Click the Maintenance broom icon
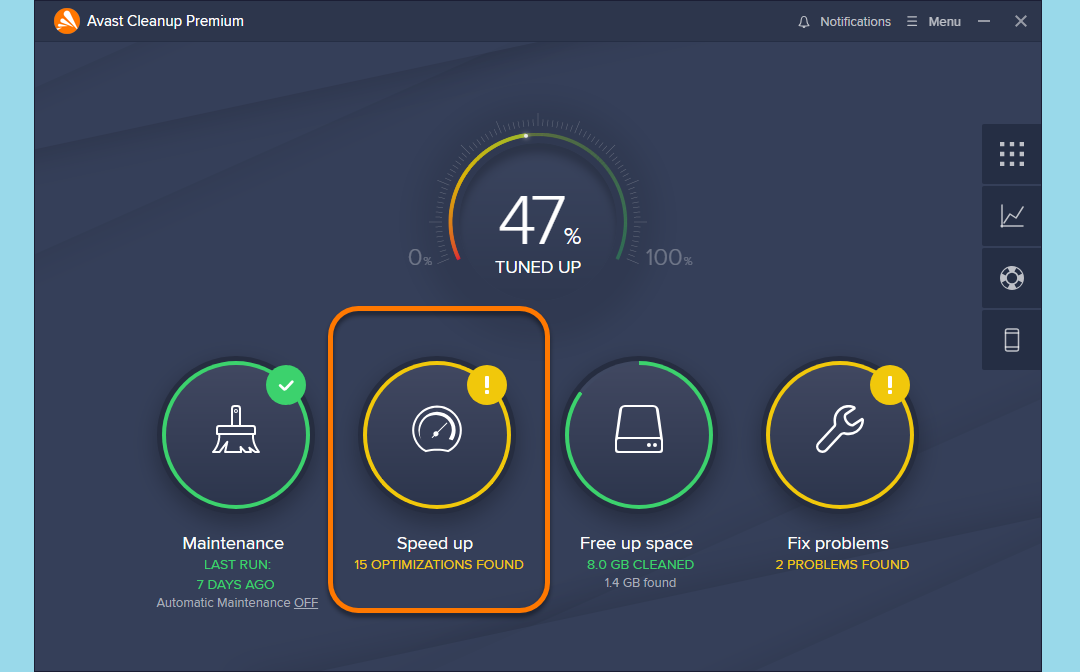 tap(236, 430)
